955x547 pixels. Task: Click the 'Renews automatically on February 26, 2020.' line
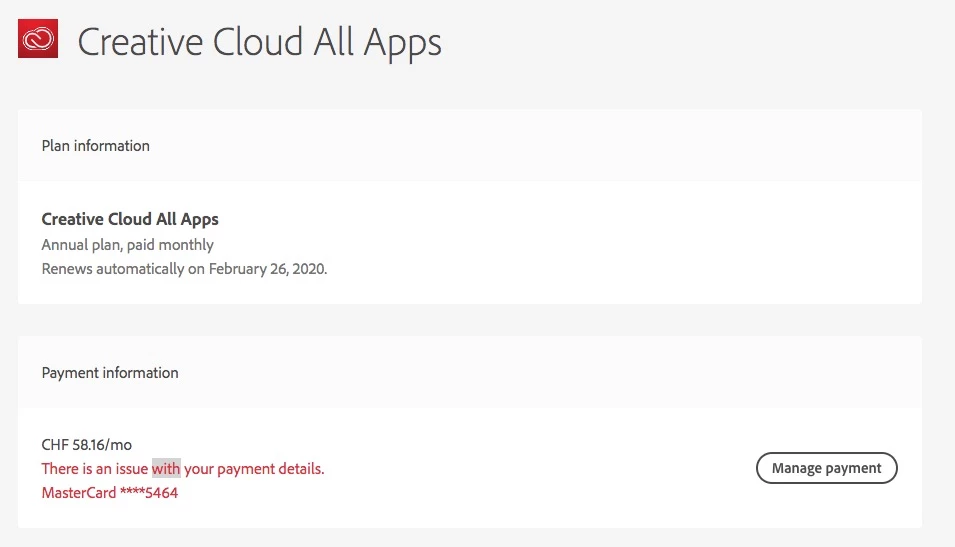pyautogui.click(x=184, y=269)
